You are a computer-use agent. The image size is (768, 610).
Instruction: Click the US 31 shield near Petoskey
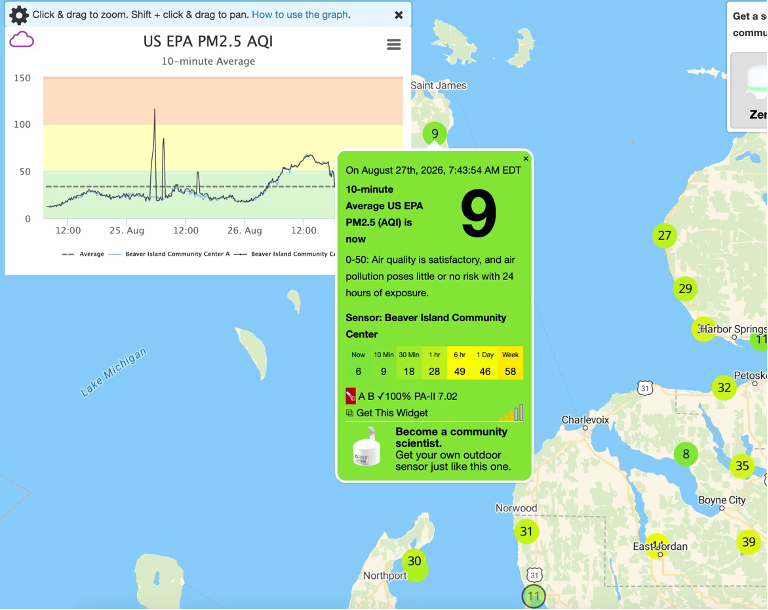point(646,388)
